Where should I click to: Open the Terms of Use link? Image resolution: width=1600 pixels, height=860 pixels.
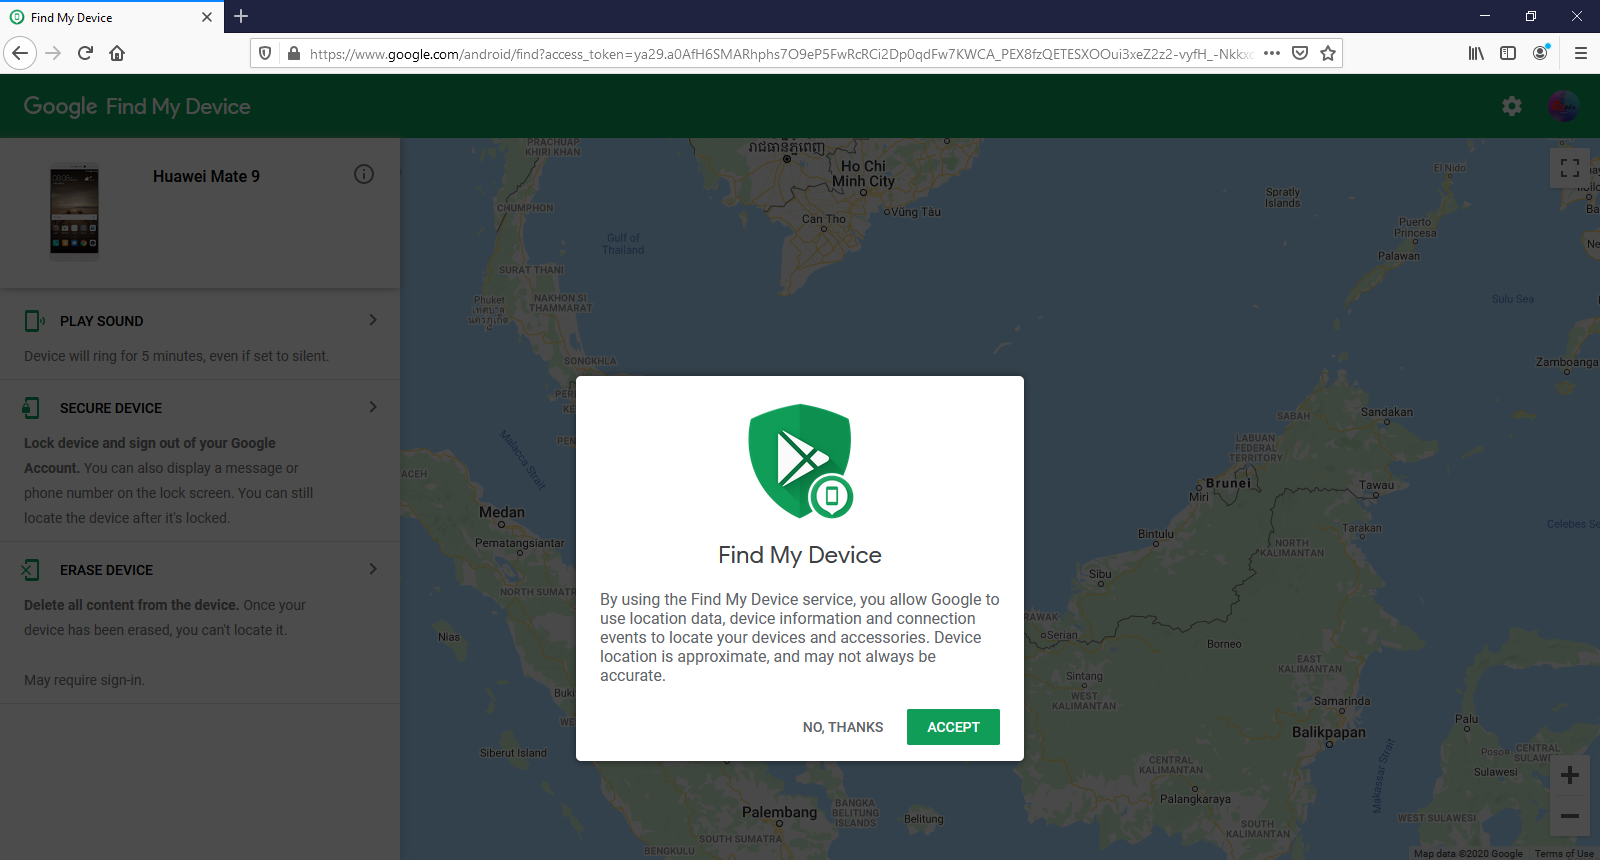tap(1564, 854)
